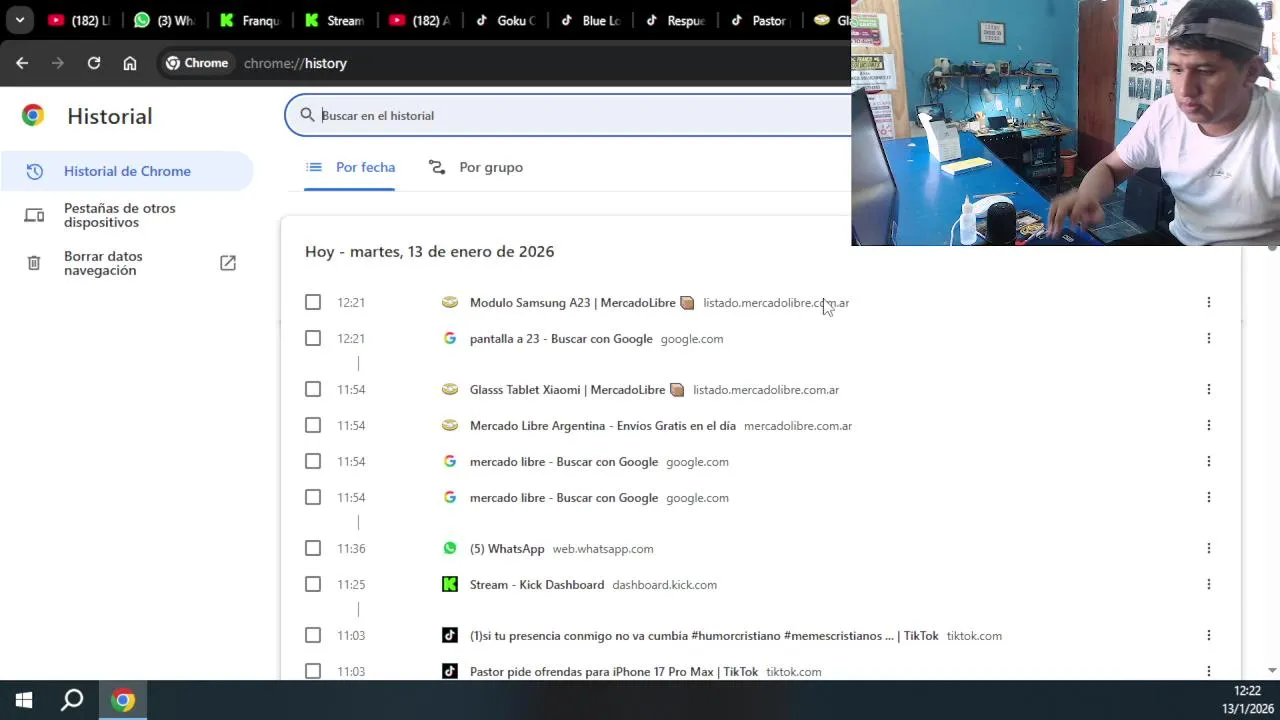Screen dimensions: 1280x720
Task: Check the pantalla a 23 entry checkbox
Action: click(313, 338)
